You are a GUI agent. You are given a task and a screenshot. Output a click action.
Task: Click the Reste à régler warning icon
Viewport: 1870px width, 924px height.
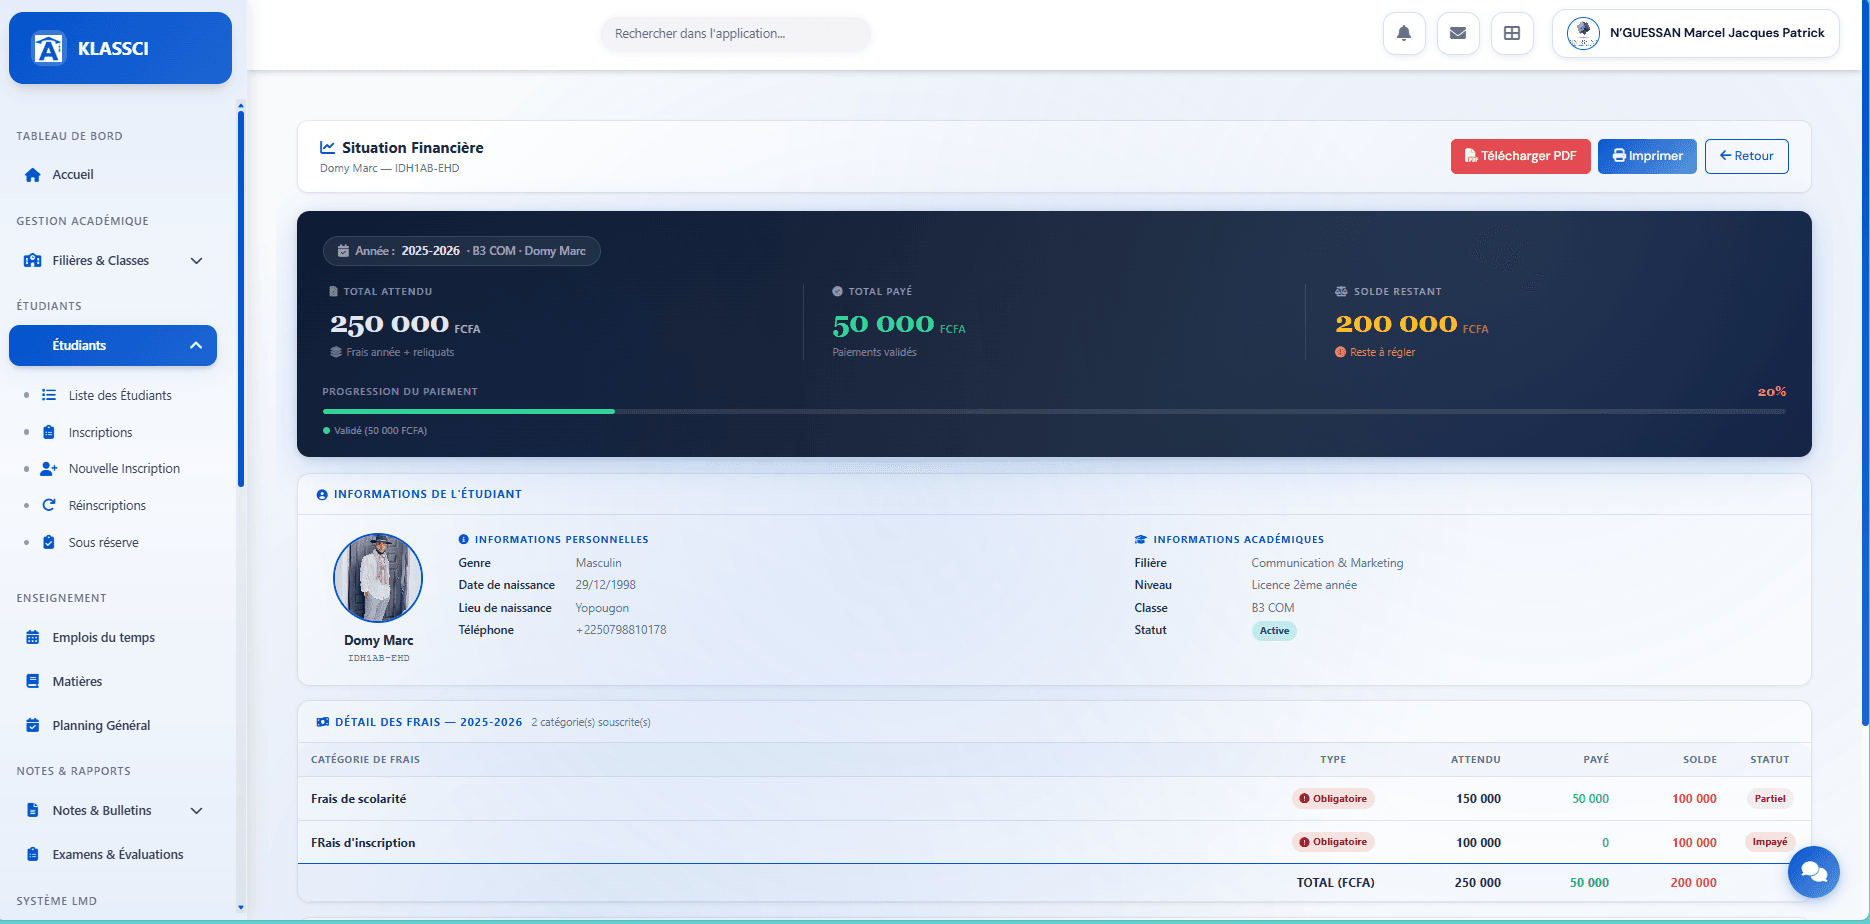[x=1340, y=352]
